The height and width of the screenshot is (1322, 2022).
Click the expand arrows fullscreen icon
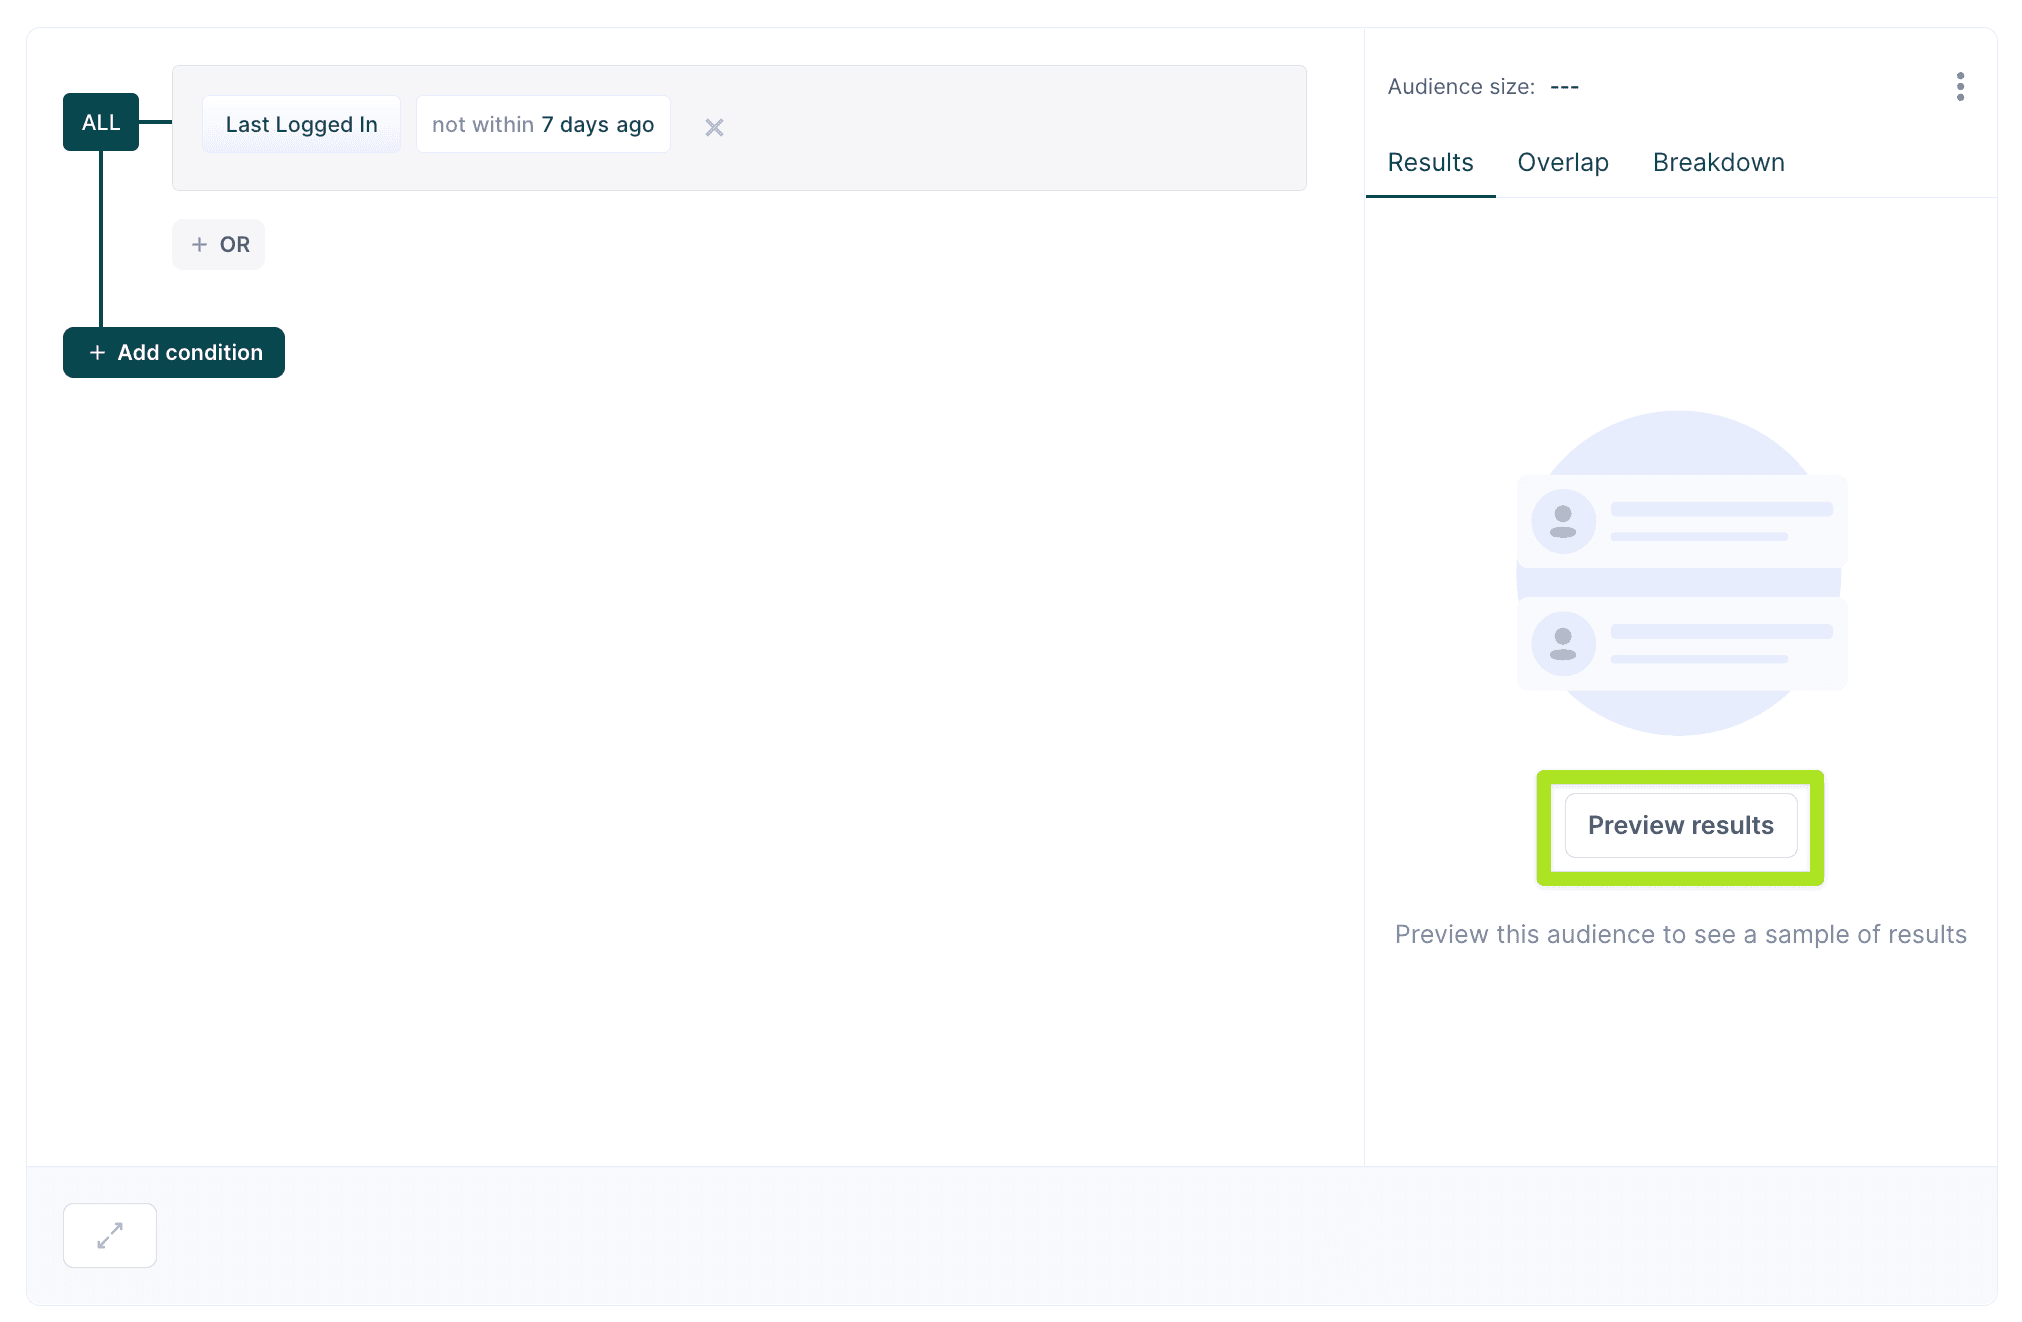[x=110, y=1235]
